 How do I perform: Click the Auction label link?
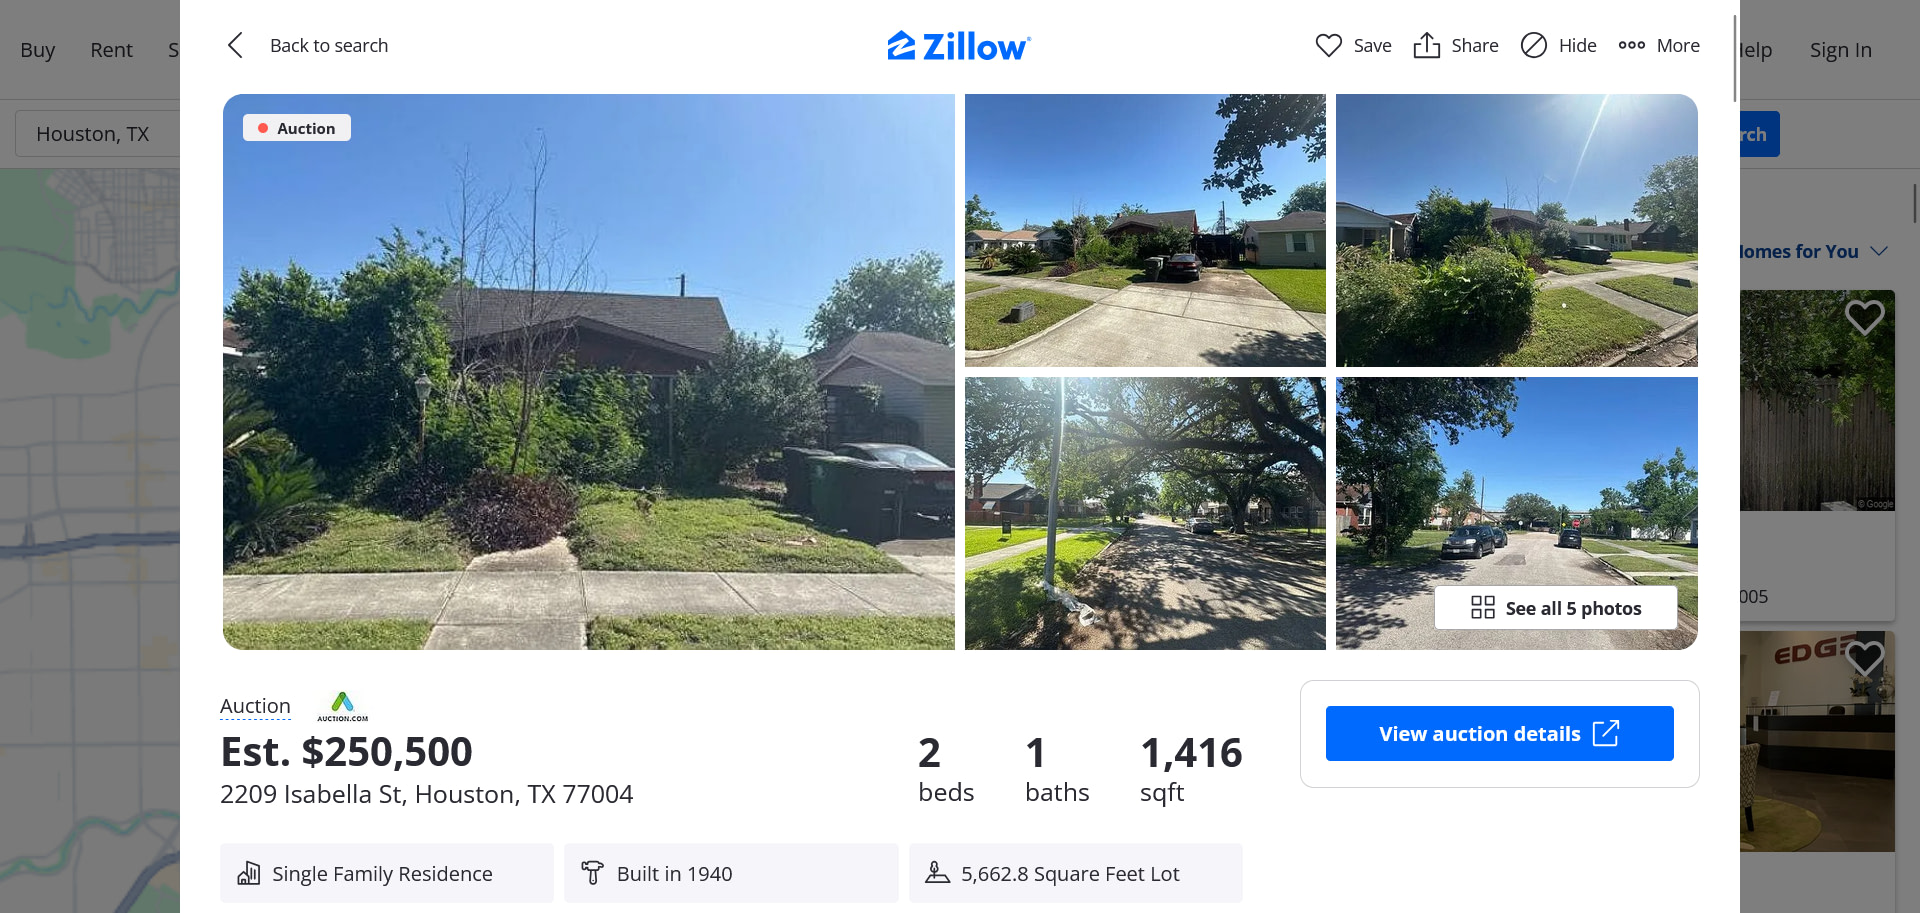(255, 706)
